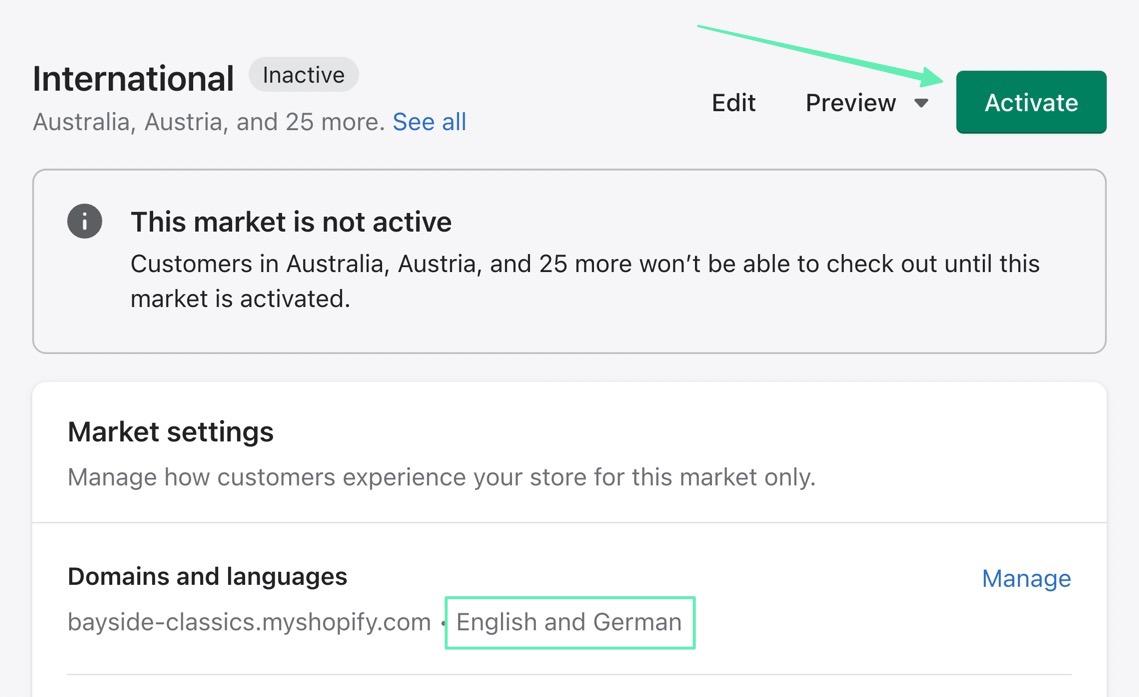
Task: Click the 'Manage how customers experience' description
Action: click(441, 477)
